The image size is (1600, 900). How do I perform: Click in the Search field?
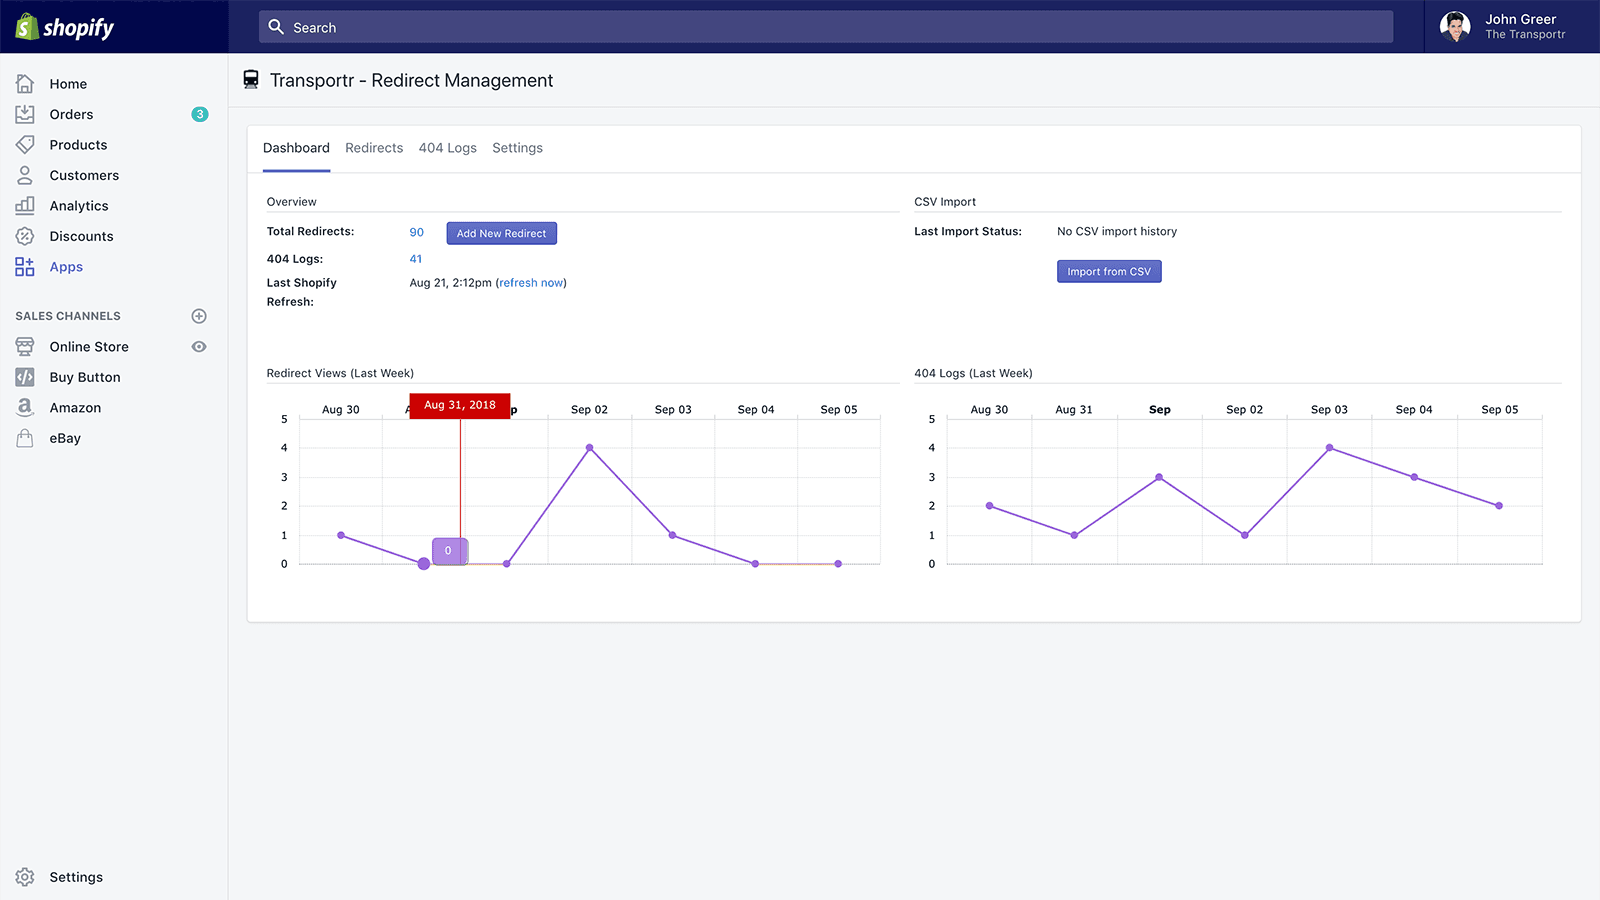coord(825,27)
